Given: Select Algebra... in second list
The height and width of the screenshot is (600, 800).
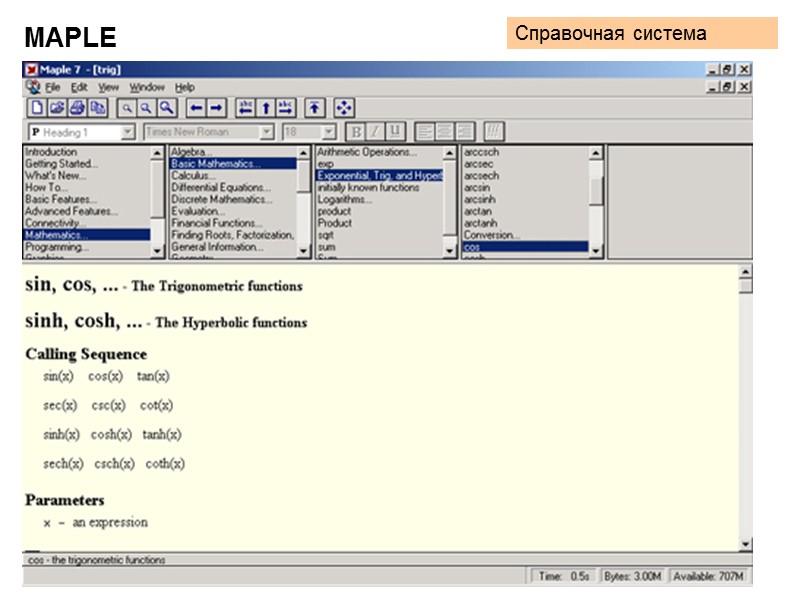Looking at the screenshot, I should (191, 152).
